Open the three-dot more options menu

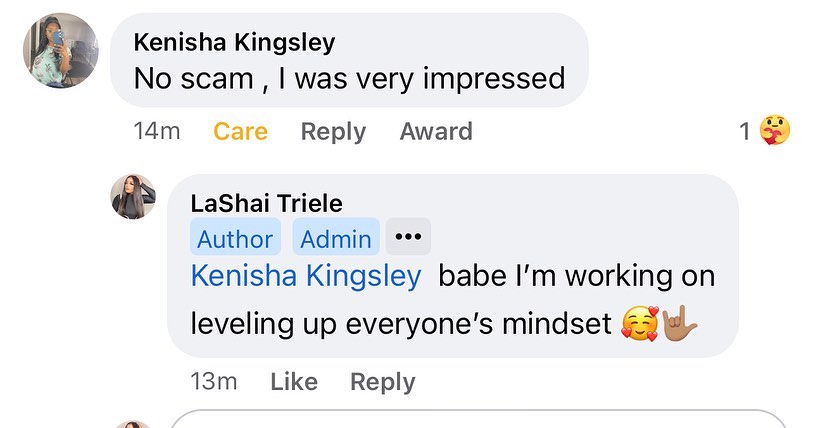click(407, 237)
